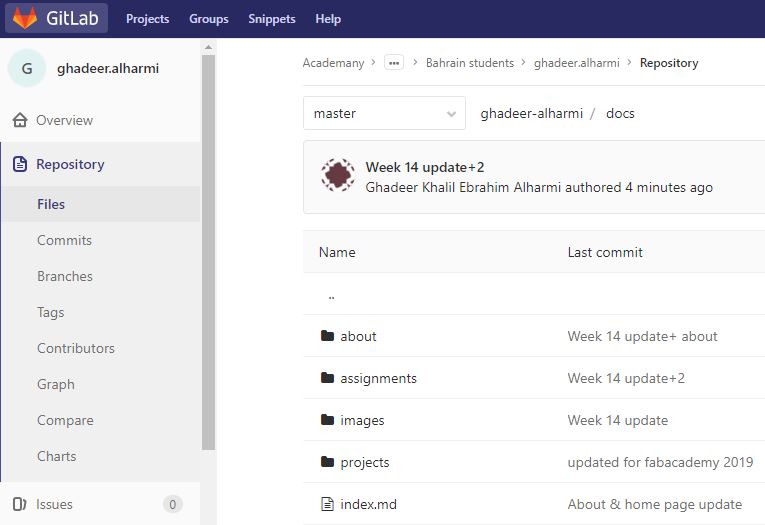Click the Academany breadcrumb link
This screenshot has height=525, width=765.
point(333,63)
